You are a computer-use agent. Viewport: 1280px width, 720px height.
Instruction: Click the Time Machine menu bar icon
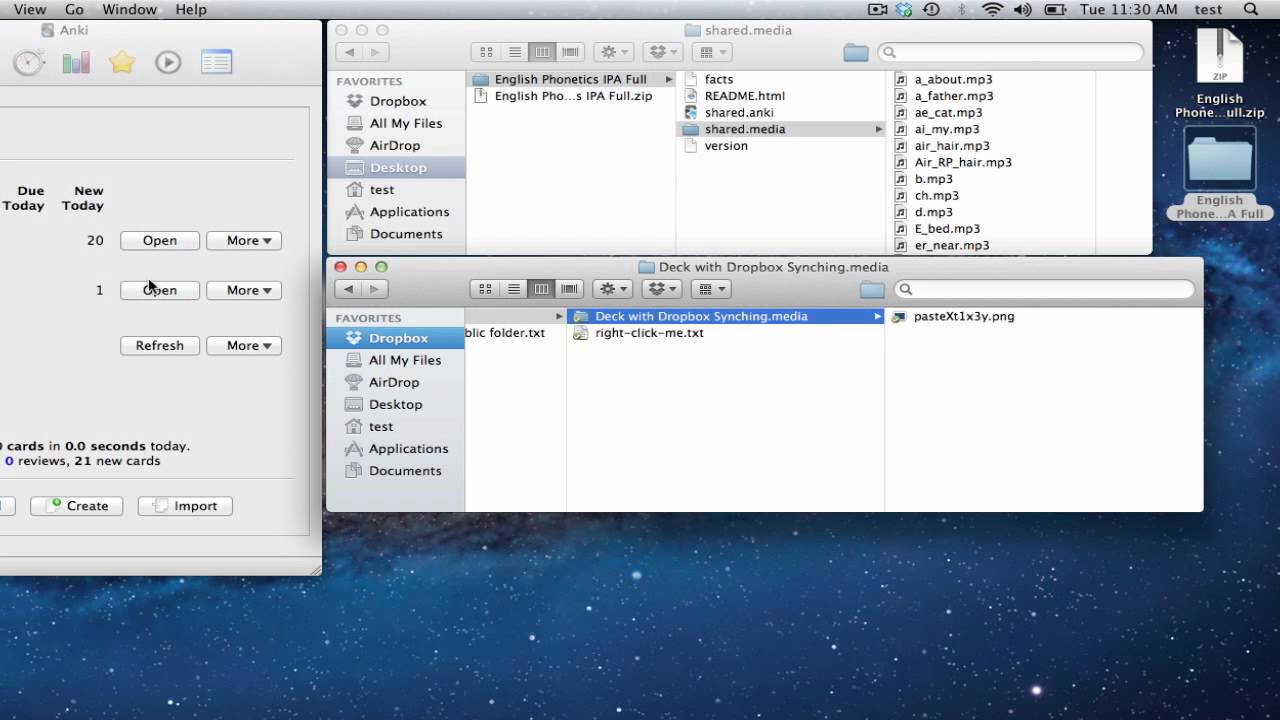coord(932,9)
